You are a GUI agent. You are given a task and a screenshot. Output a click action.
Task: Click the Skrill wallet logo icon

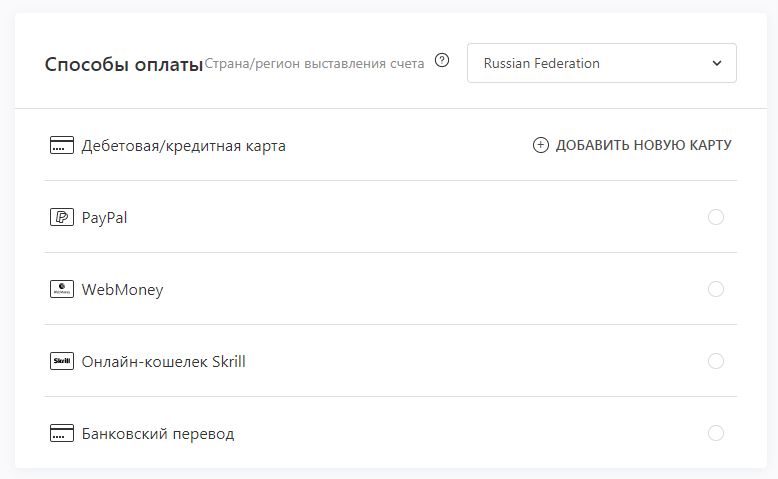62,361
